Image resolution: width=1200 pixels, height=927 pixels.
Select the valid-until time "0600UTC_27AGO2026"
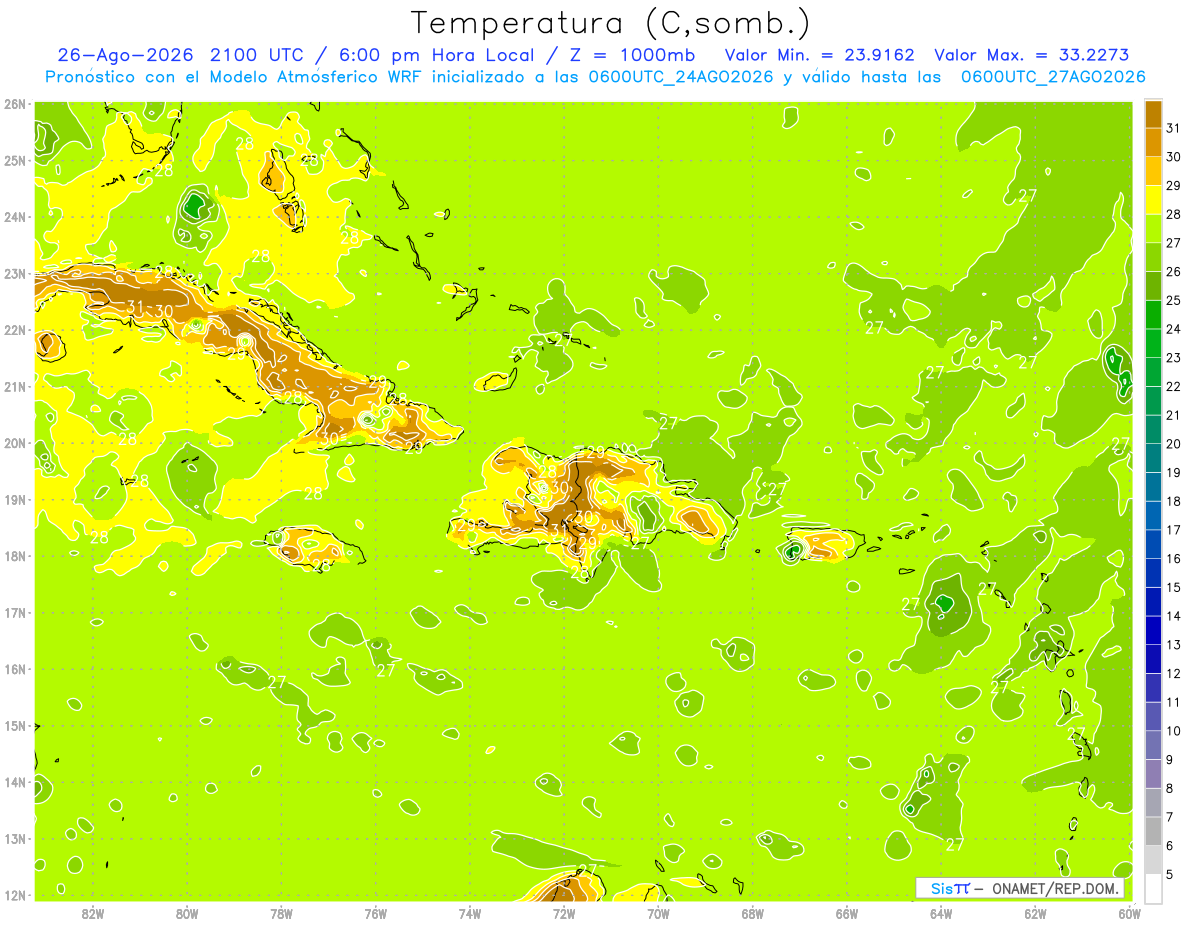1053,77
